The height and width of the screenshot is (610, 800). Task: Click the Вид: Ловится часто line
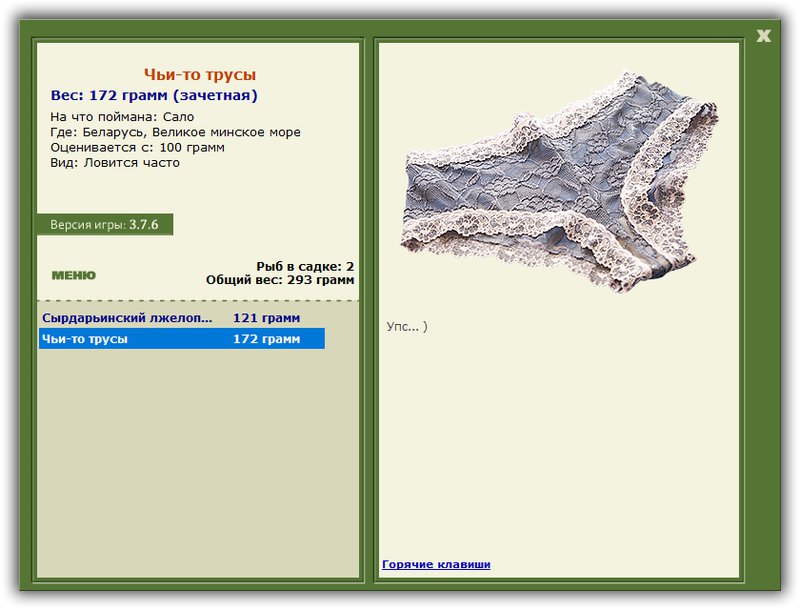coord(115,163)
